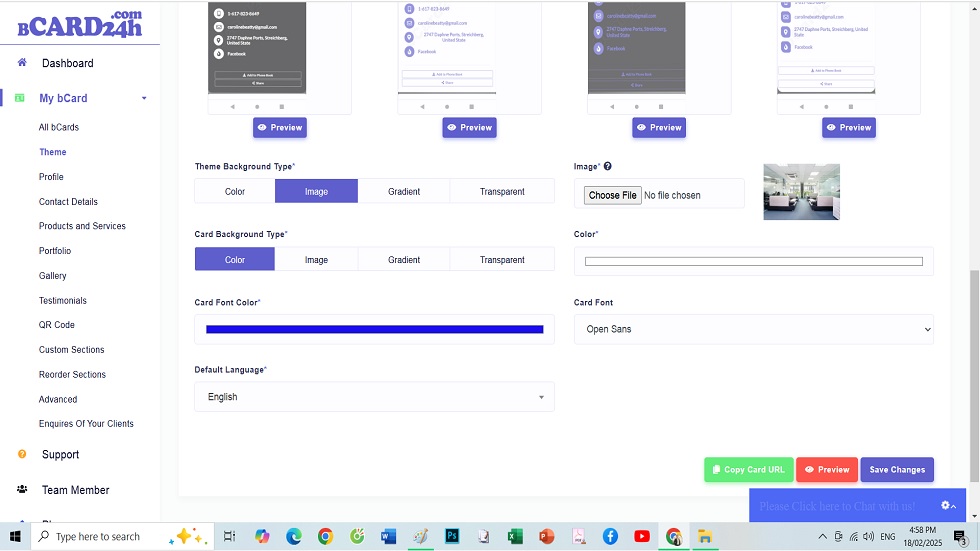The width and height of the screenshot is (980, 551).
Task: Set Card Background Type to Transparent
Action: tap(502, 259)
